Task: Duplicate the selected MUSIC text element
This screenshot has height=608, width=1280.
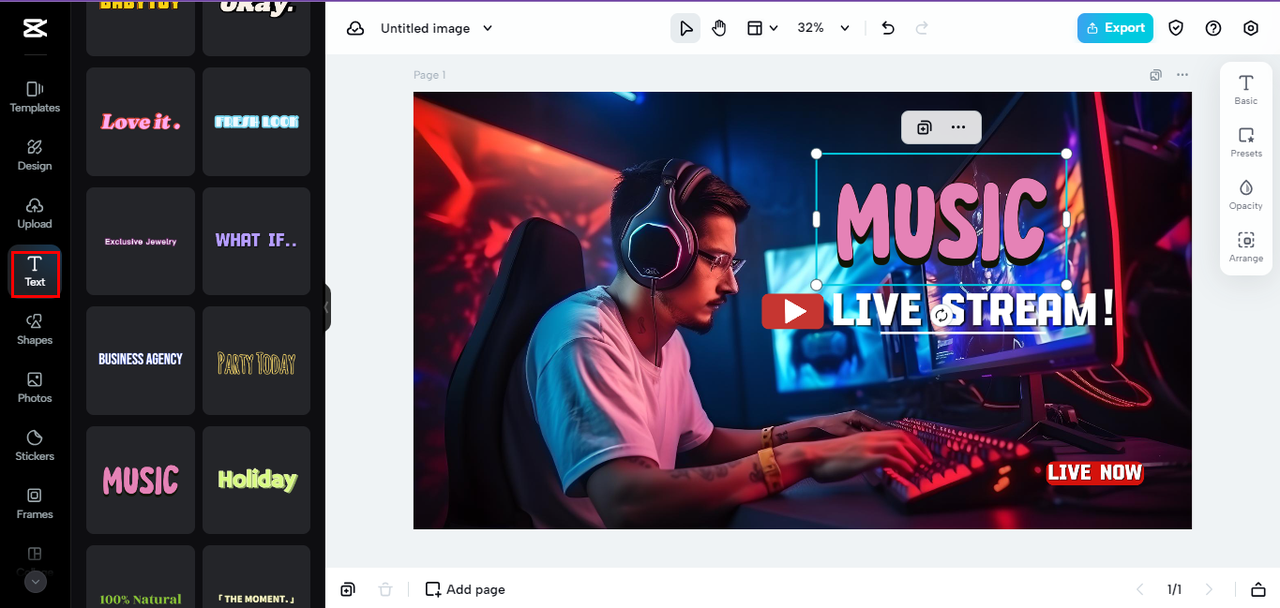Action: pos(924,127)
